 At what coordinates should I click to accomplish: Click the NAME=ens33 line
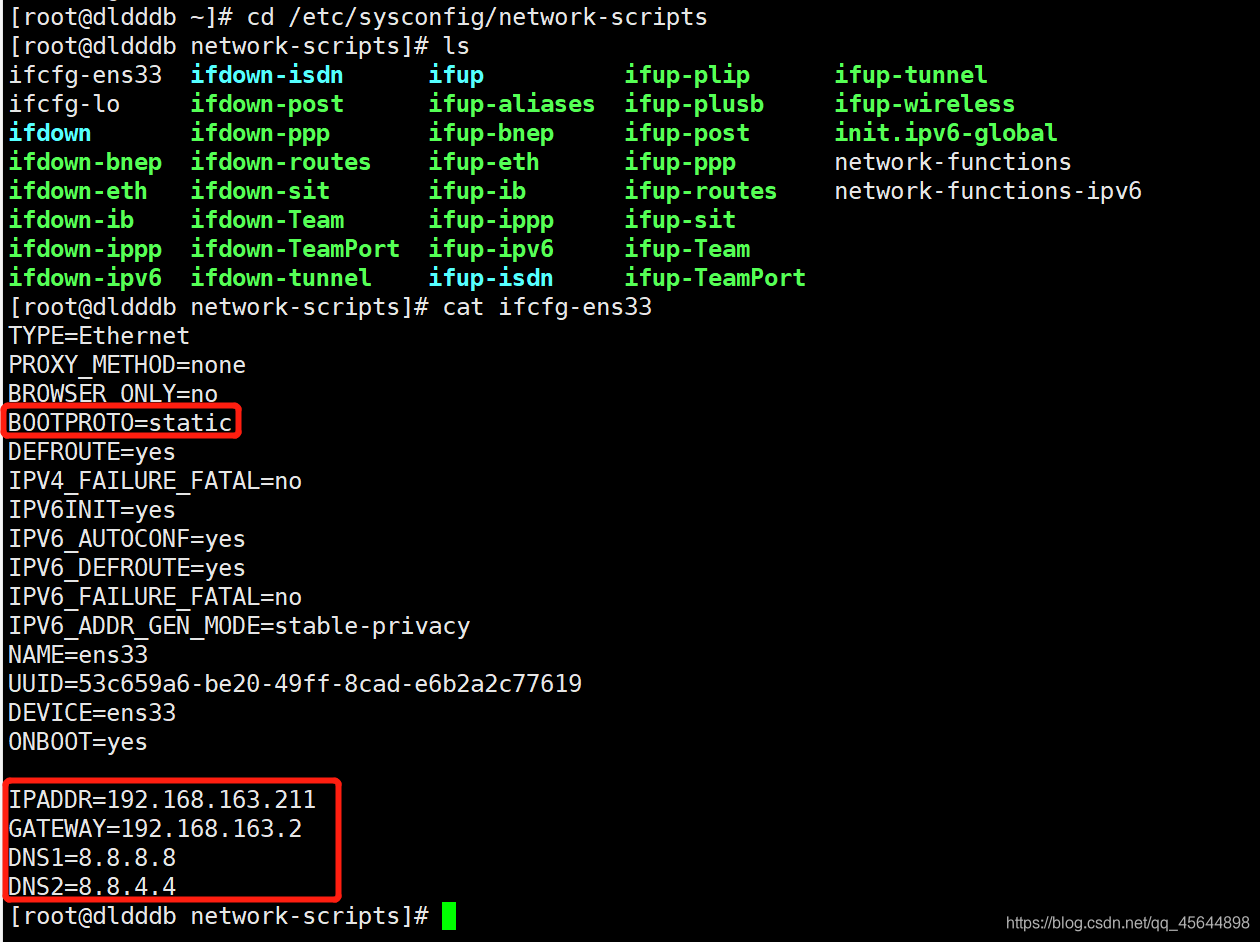point(78,655)
